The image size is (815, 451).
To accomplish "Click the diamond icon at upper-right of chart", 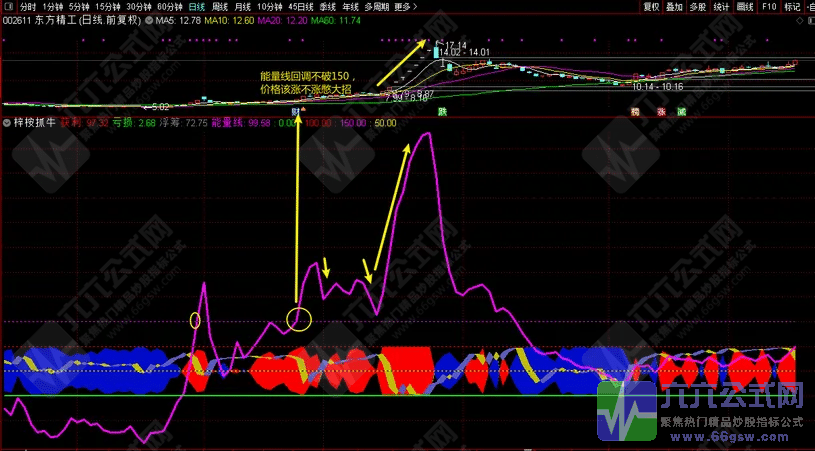I will (799, 21).
